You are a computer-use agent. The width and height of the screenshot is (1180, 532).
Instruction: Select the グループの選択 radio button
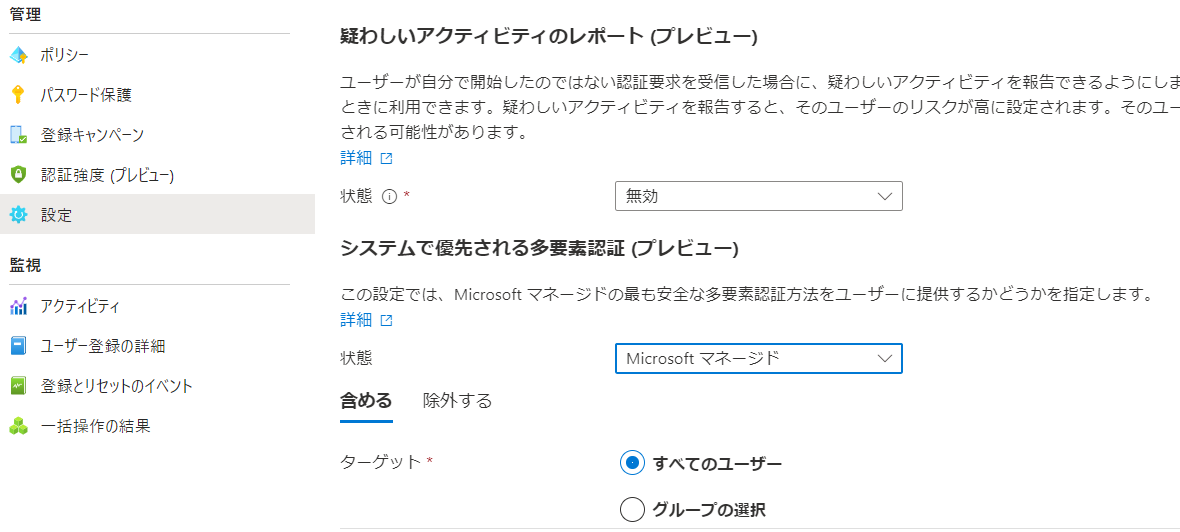pos(632,509)
